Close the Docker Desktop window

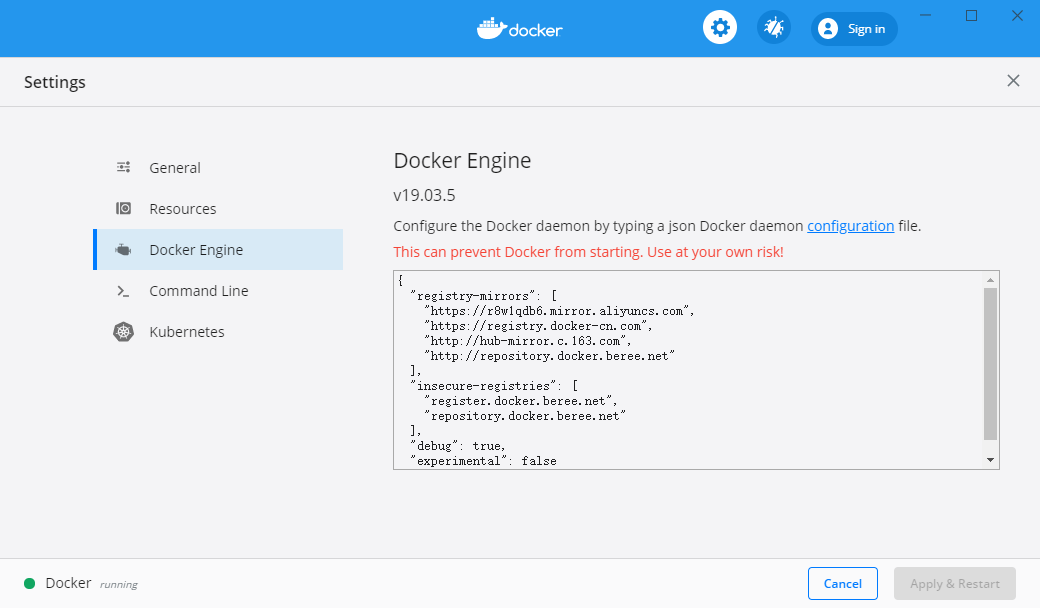pos(1017,15)
